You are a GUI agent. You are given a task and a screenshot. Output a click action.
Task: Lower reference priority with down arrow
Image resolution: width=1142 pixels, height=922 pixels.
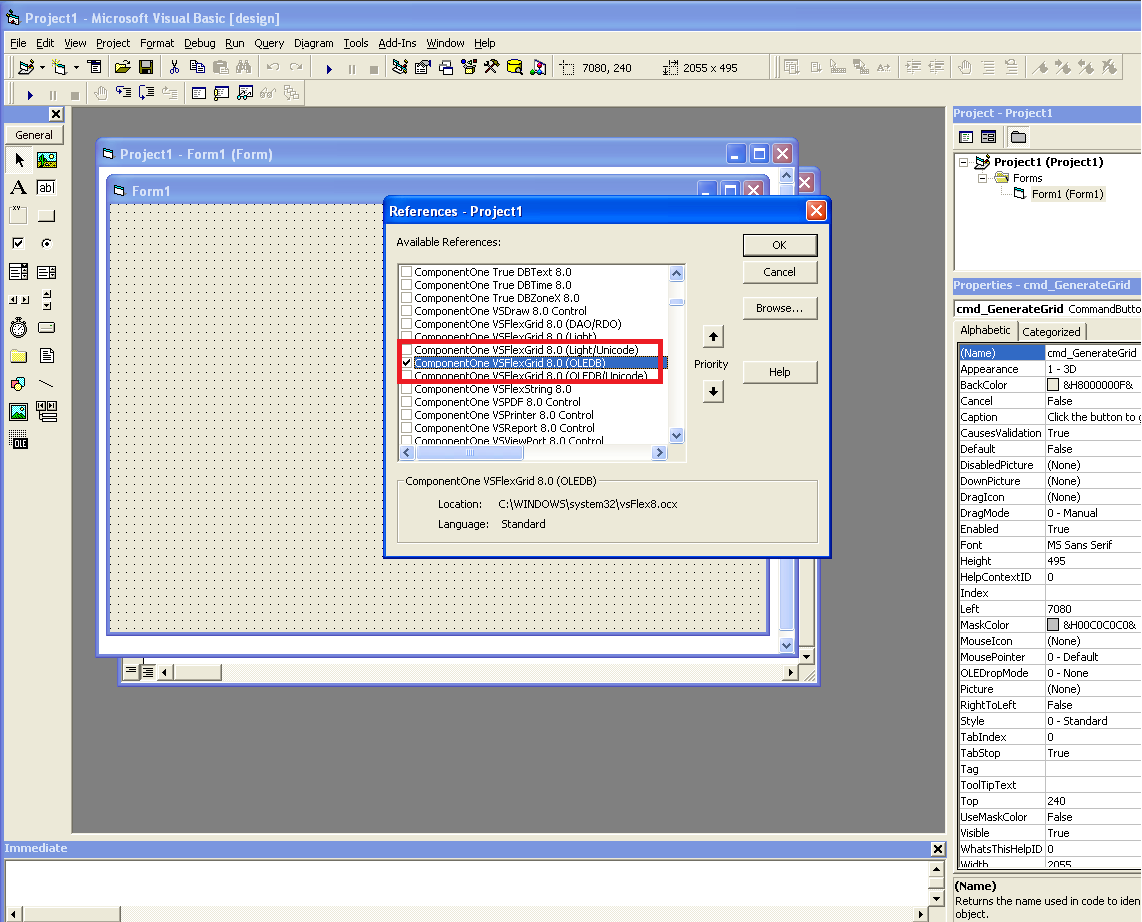(x=713, y=391)
